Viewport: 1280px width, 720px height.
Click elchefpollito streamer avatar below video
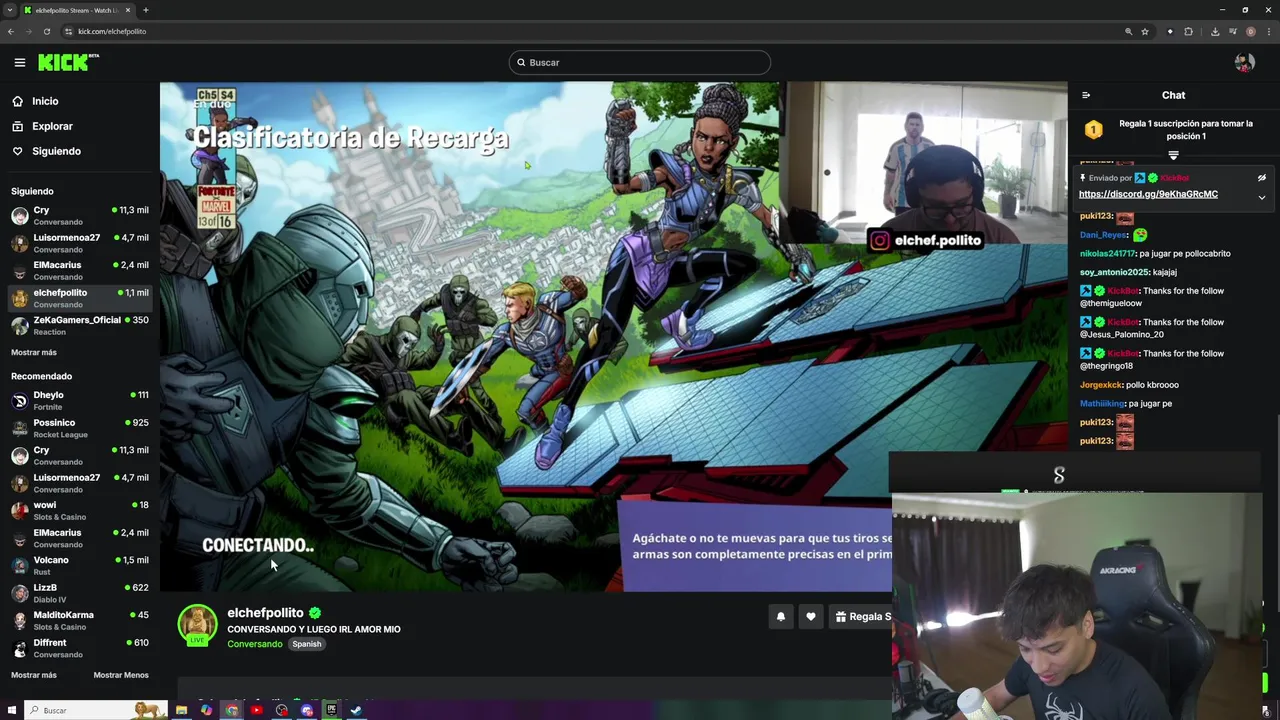pyautogui.click(x=197, y=624)
